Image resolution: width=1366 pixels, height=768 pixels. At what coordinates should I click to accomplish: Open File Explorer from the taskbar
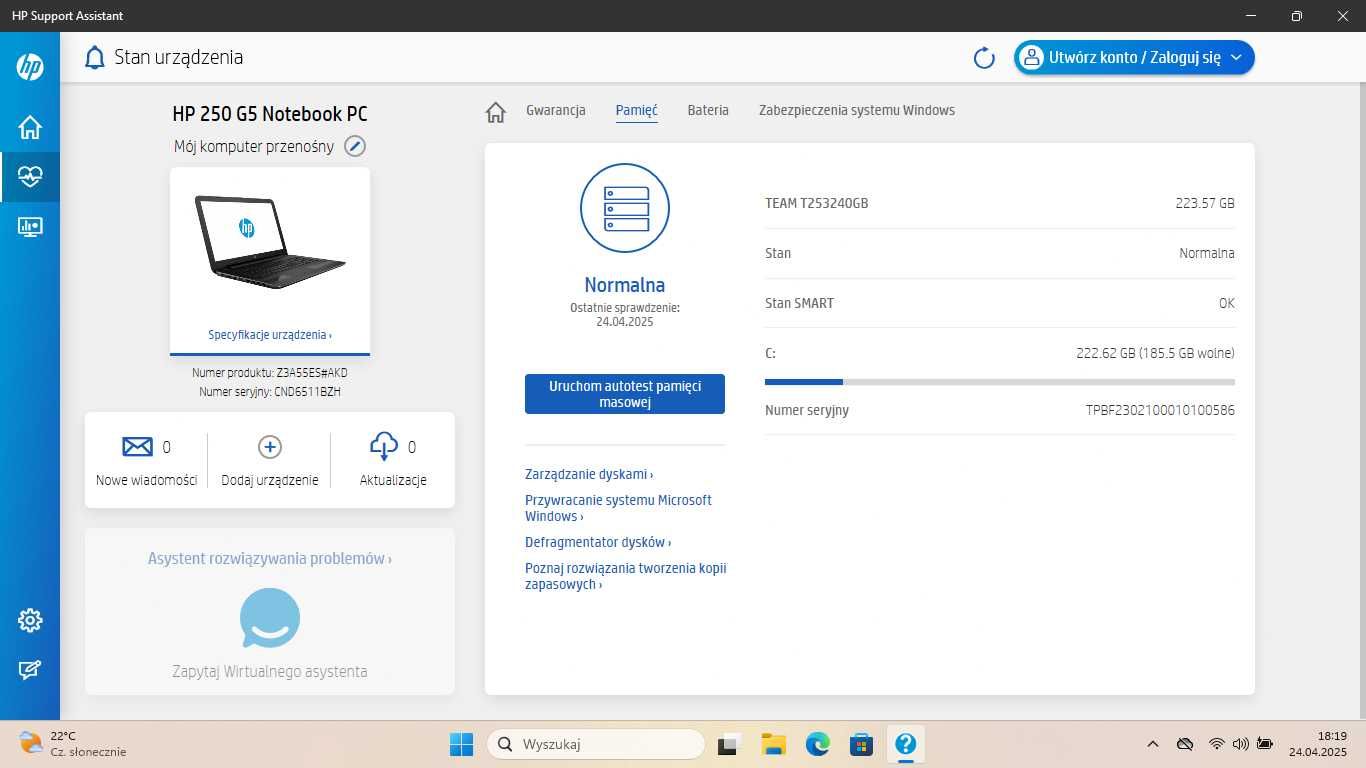tap(773, 744)
